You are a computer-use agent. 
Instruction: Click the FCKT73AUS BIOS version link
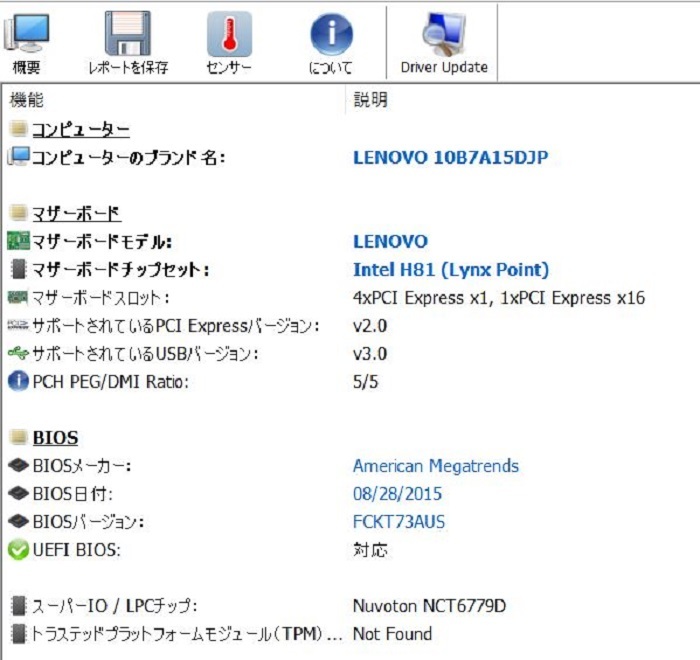[399, 522]
